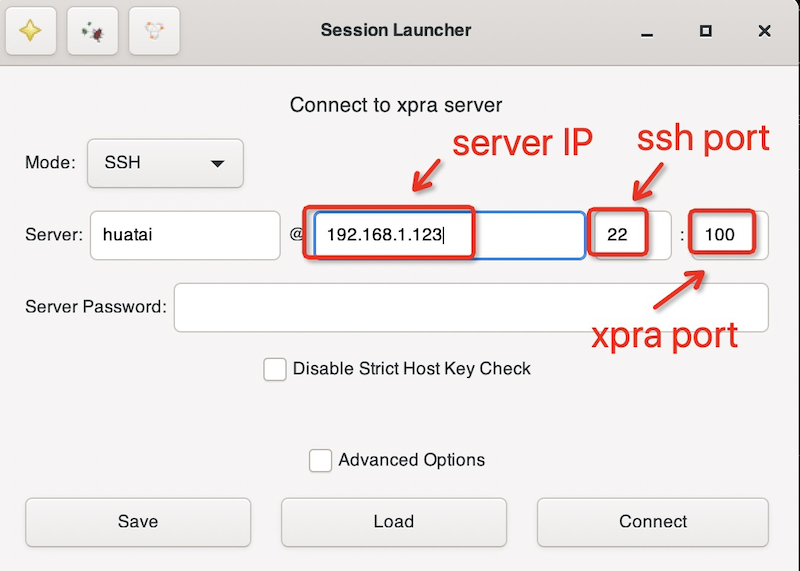Click the Server Password input box
Screen dimensions: 800x571
pyautogui.click(x=470, y=307)
